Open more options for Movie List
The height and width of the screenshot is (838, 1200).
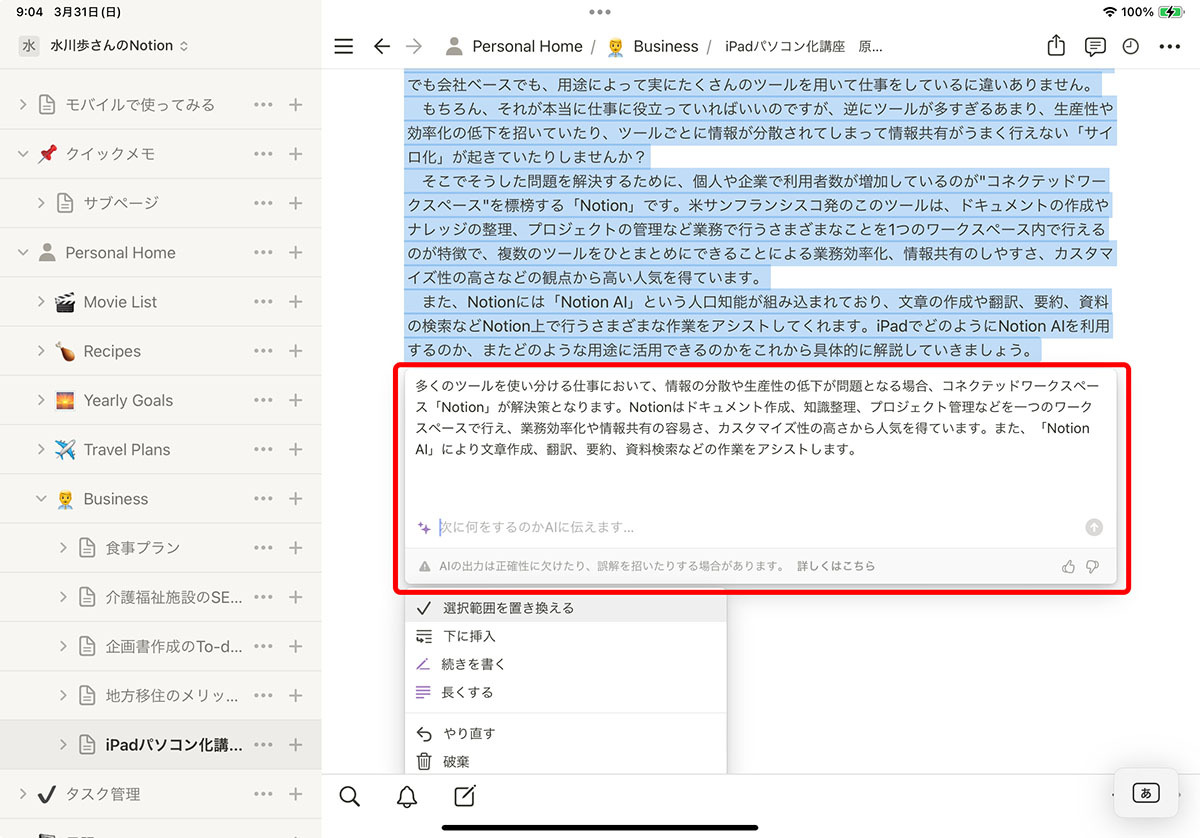pos(263,301)
